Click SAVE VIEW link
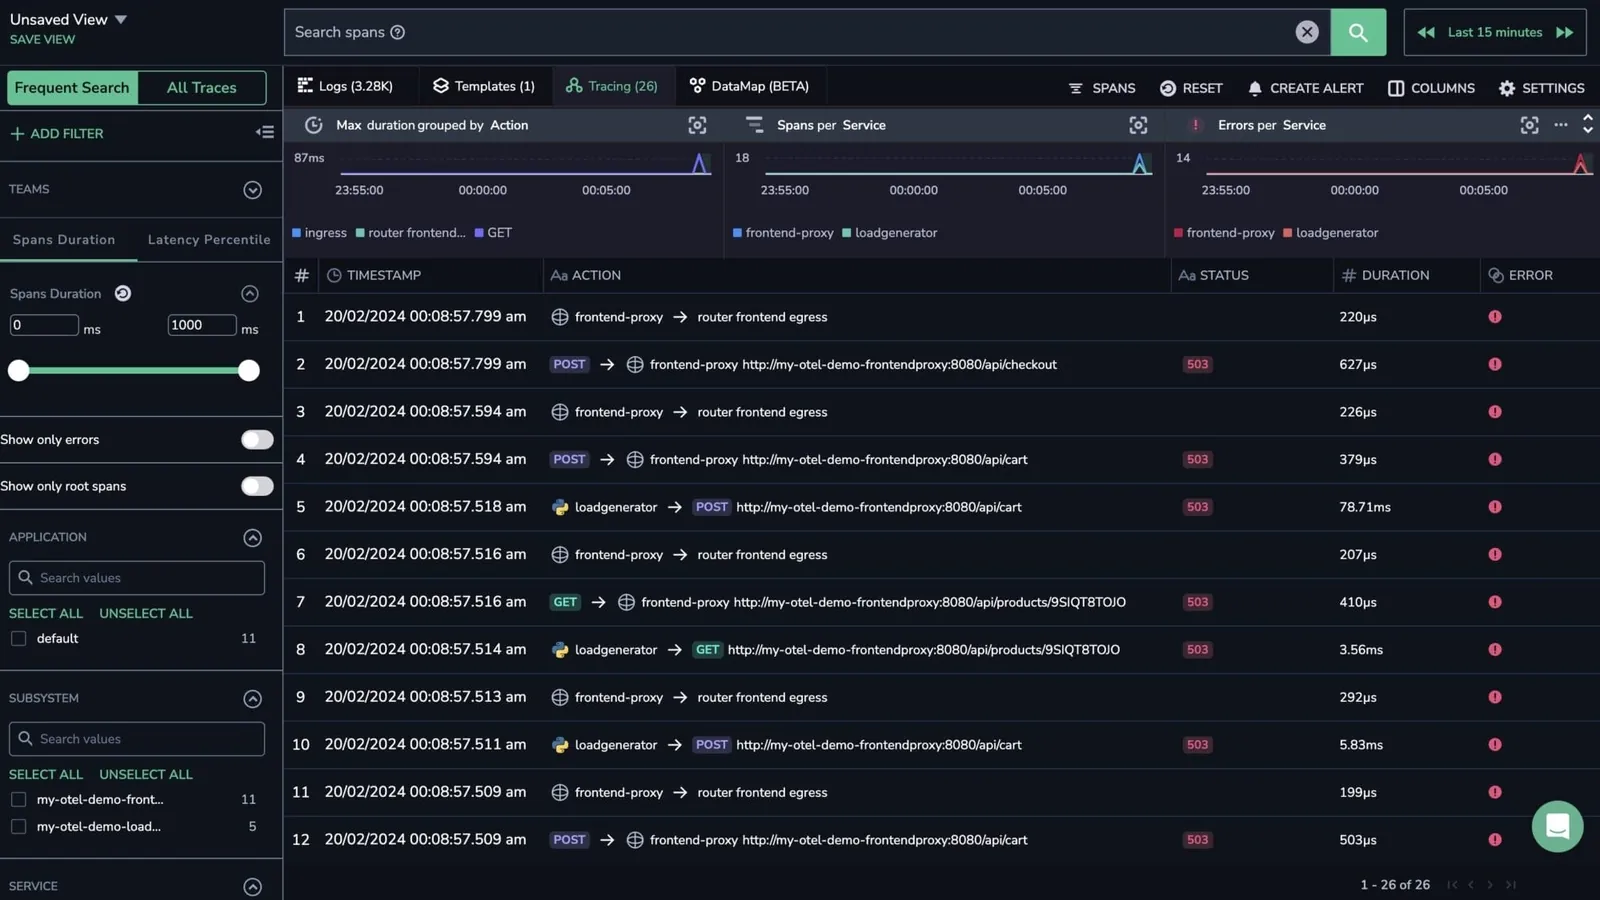The height and width of the screenshot is (900, 1600). (42, 39)
